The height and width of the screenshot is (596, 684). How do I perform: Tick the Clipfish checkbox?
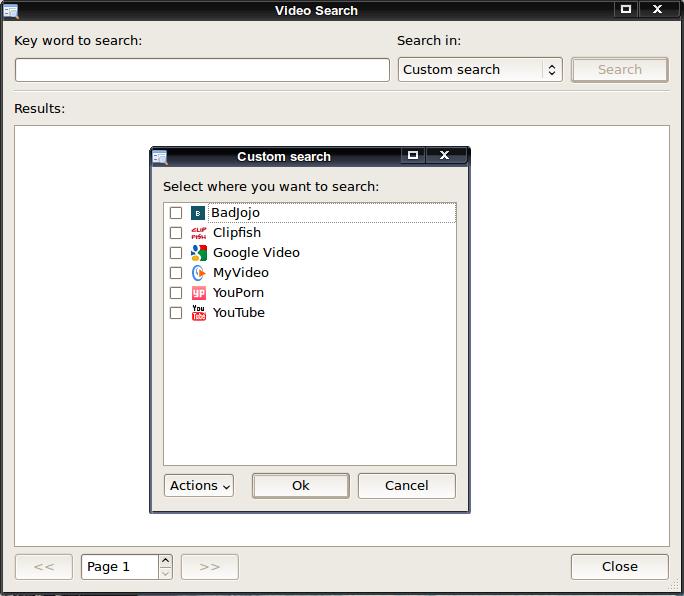(x=176, y=233)
